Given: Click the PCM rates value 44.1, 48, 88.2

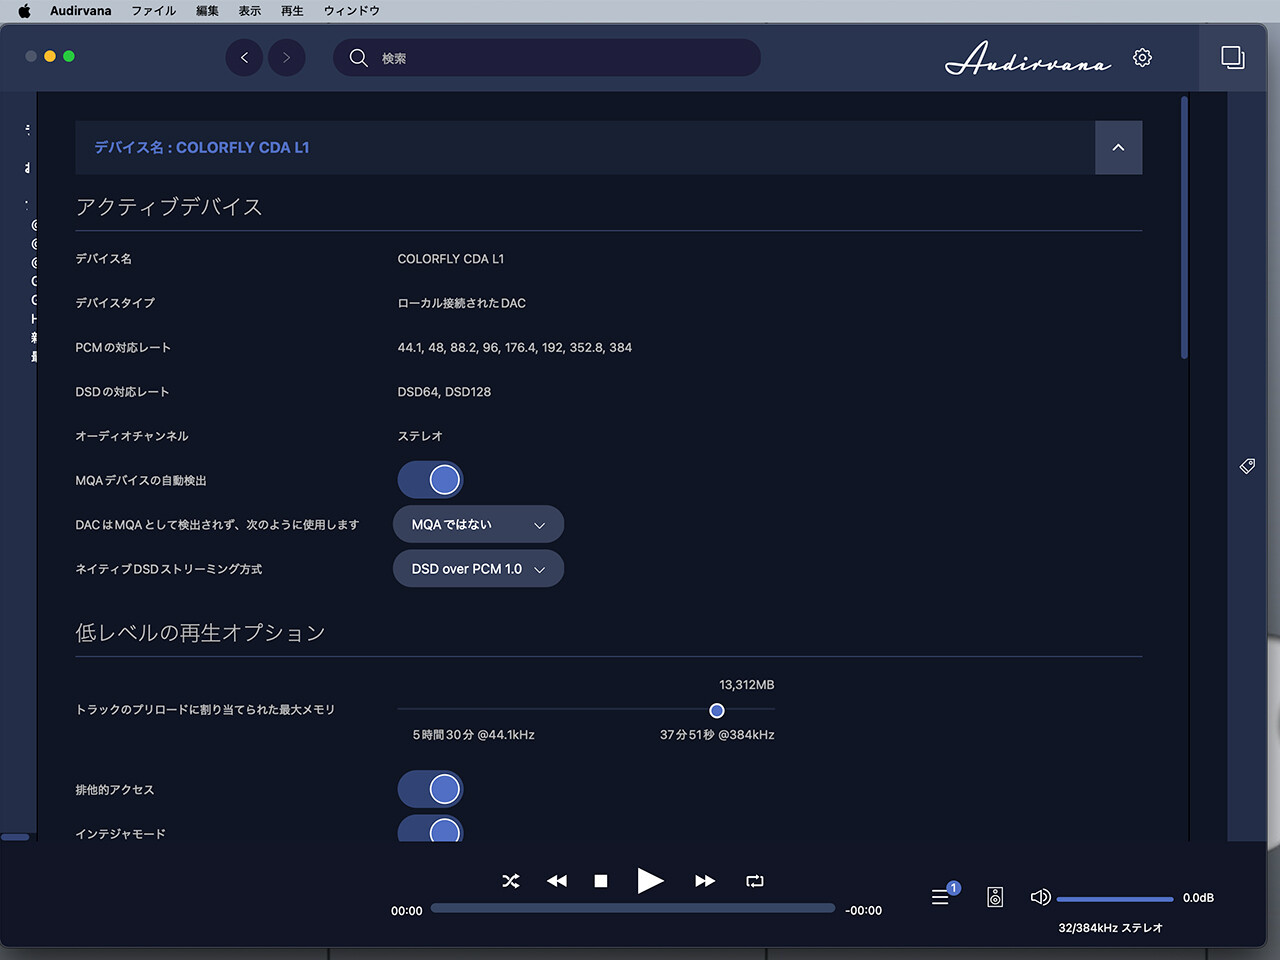Looking at the screenshot, I should pyautogui.click(x=515, y=348).
